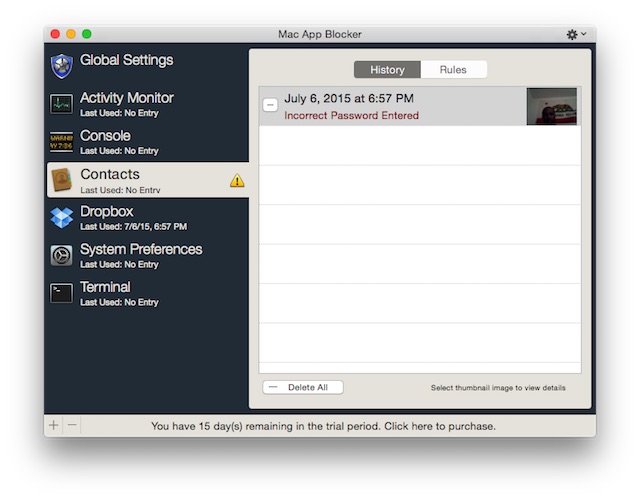
Task: Open the gear dropdown menu in title bar
Action: 576,34
